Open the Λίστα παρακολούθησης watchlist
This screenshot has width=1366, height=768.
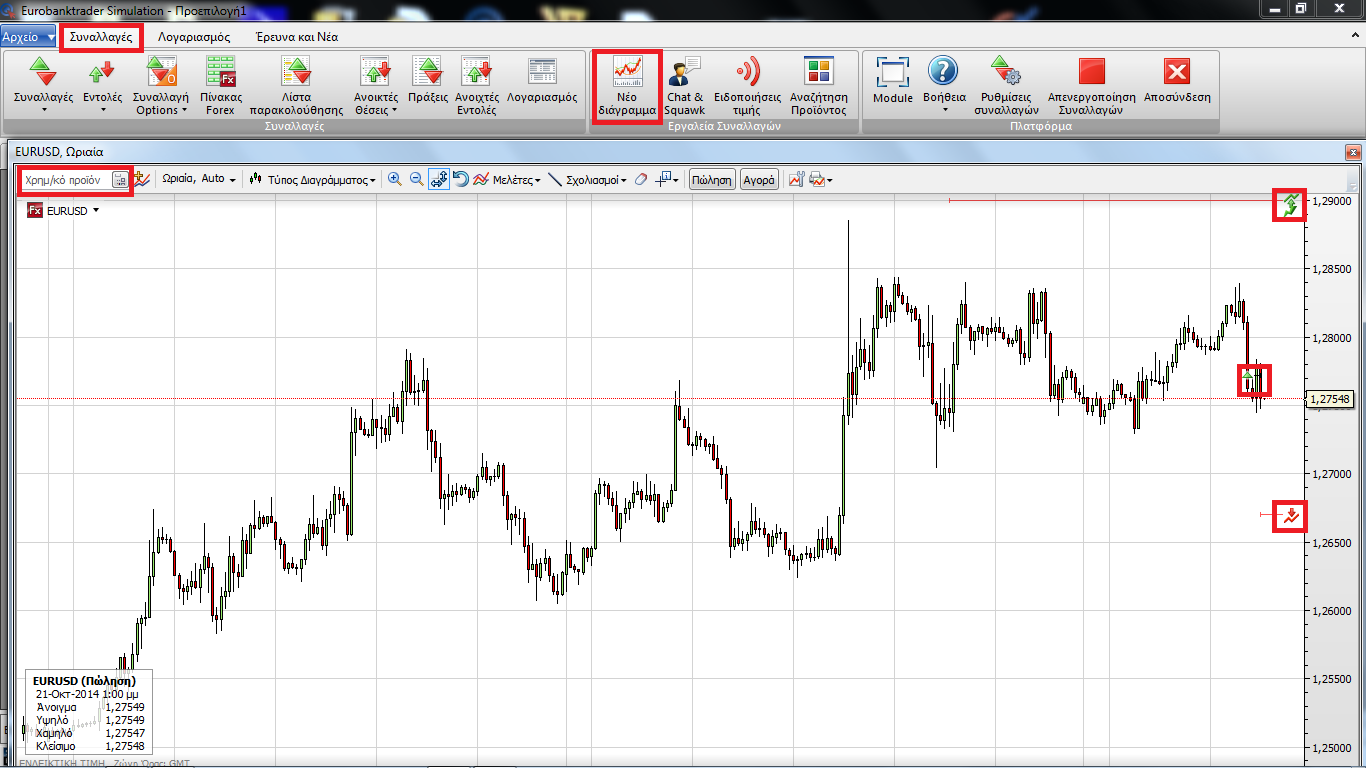[x=296, y=85]
